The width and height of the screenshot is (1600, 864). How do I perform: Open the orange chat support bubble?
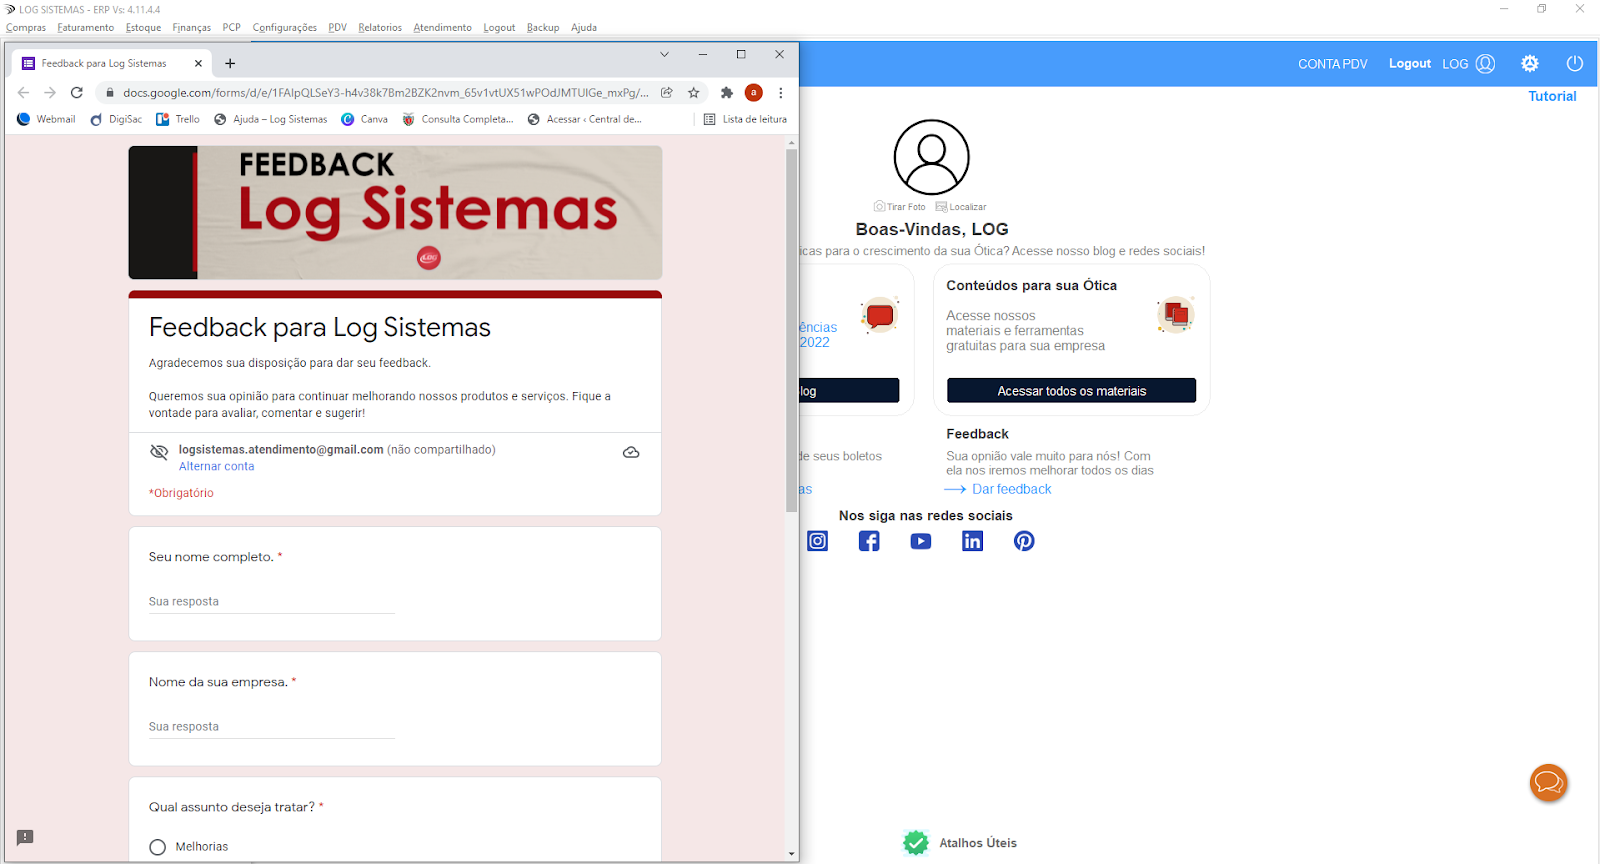[1549, 782]
